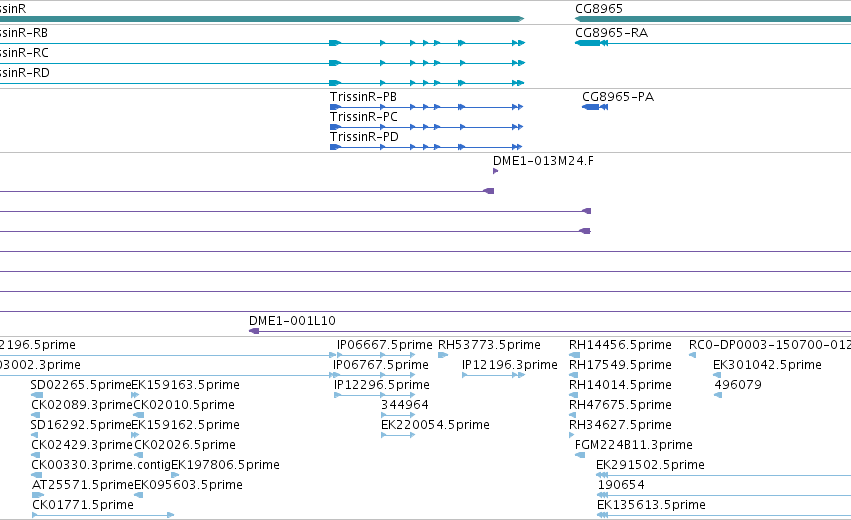This screenshot has width=851, height=520.
Task: Click the RC0-DP0003-150700 EST label
Action: (770, 345)
